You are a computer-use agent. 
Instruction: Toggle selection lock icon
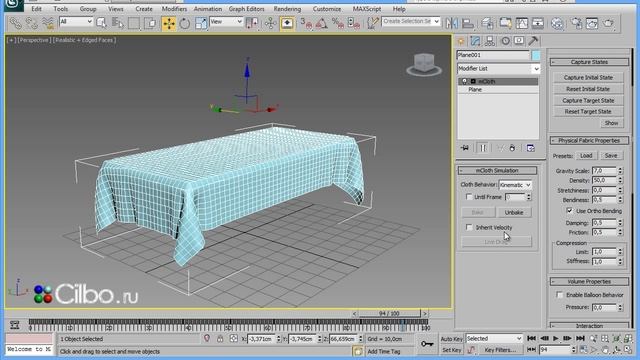220,339
